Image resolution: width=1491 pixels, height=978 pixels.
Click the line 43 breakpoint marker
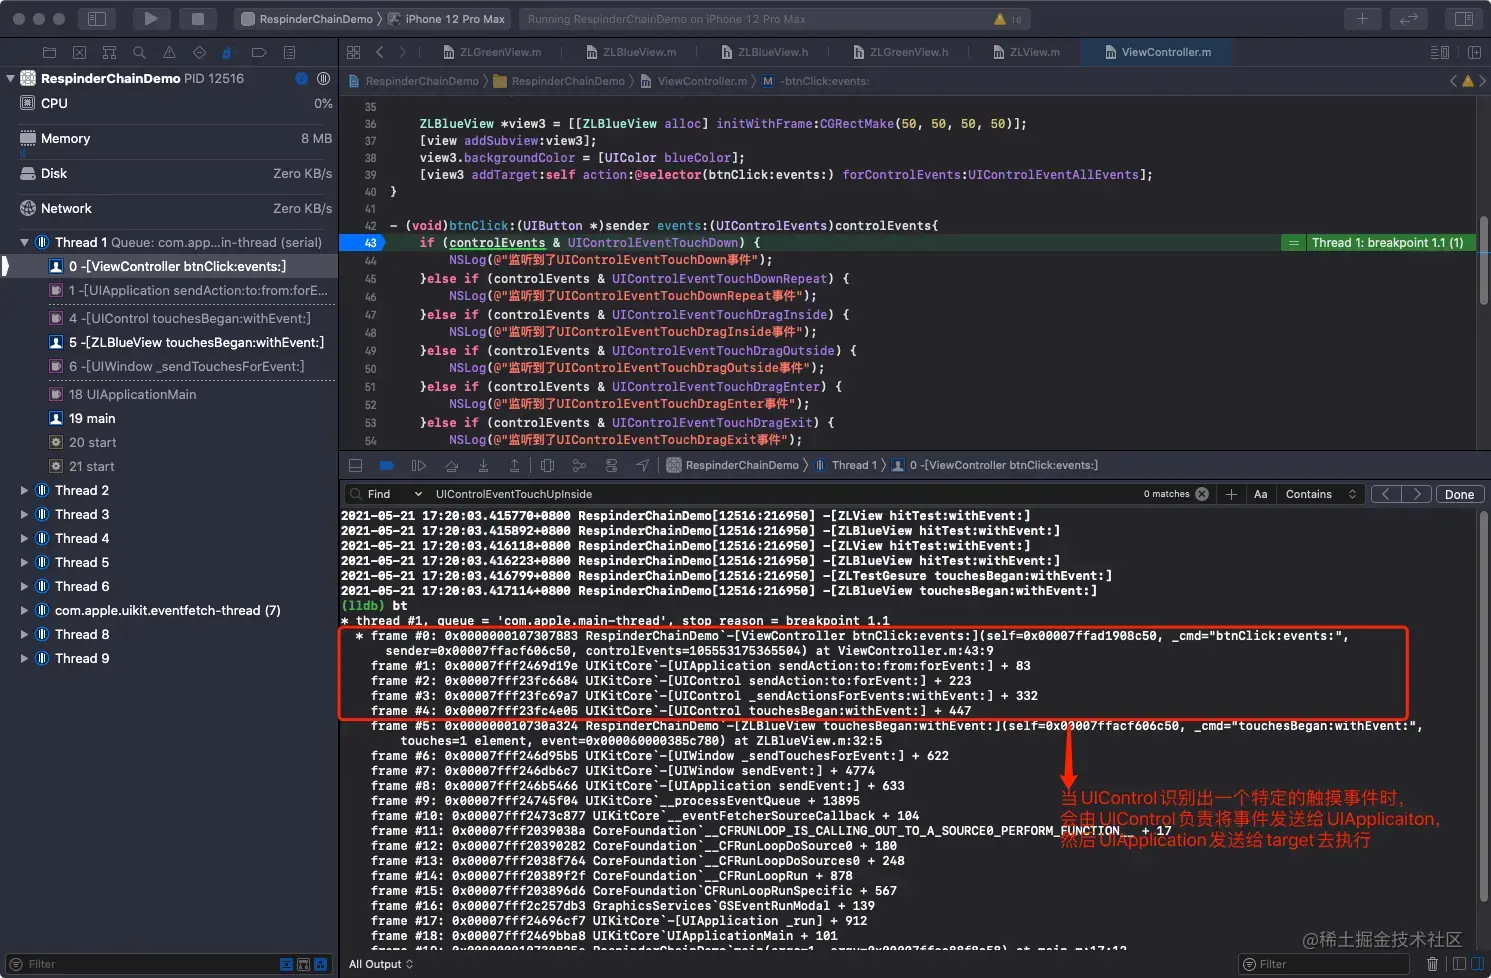pyautogui.click(x=361, y=243)
